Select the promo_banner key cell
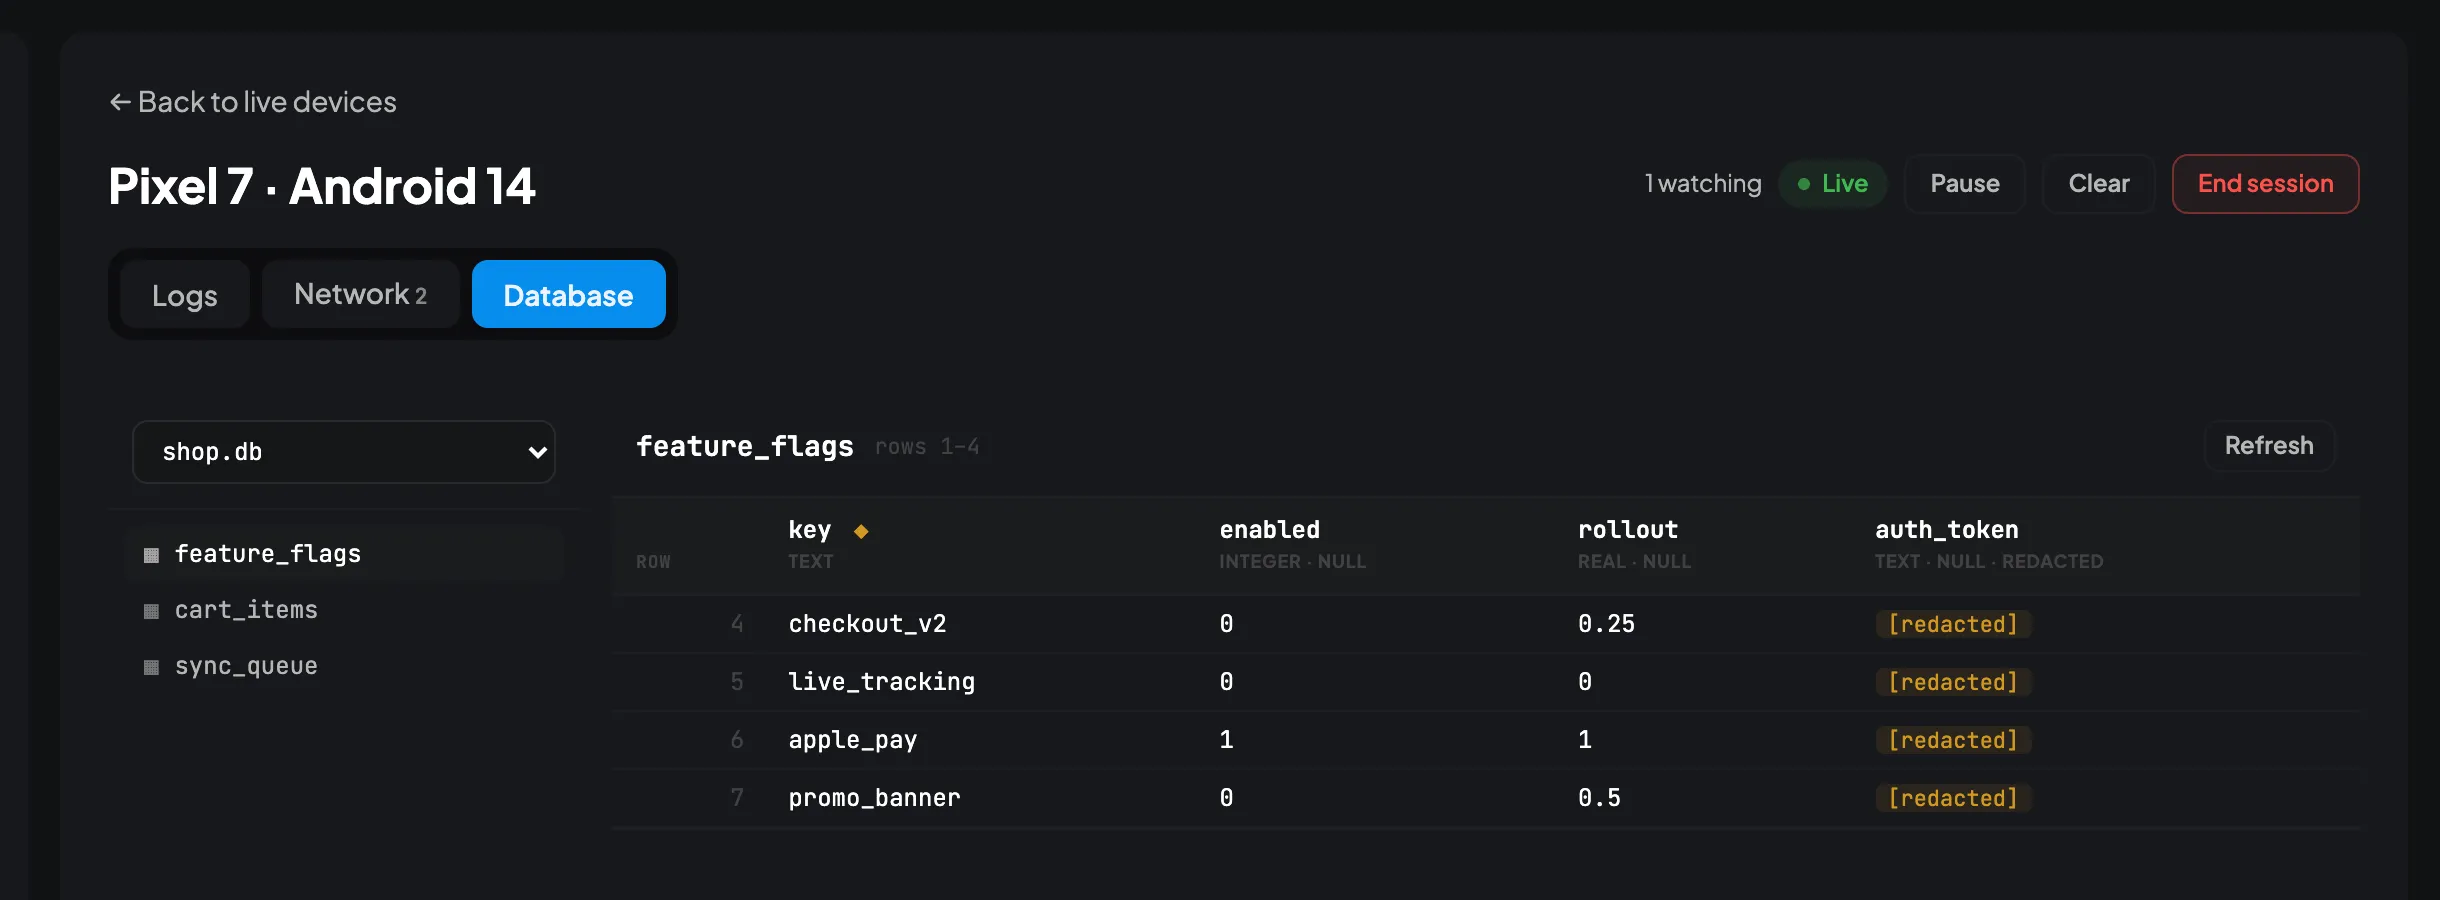Viewport: 2440px width, 900px height. [x=875, y=798]
